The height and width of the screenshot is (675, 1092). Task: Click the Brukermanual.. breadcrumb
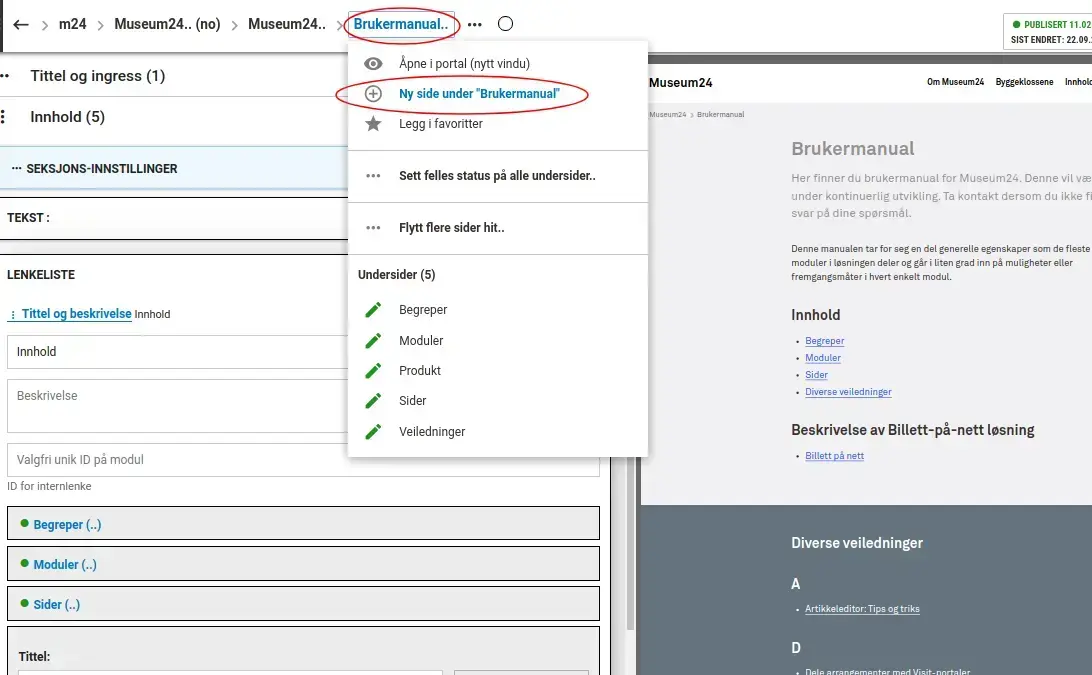(x=400, y=24)
